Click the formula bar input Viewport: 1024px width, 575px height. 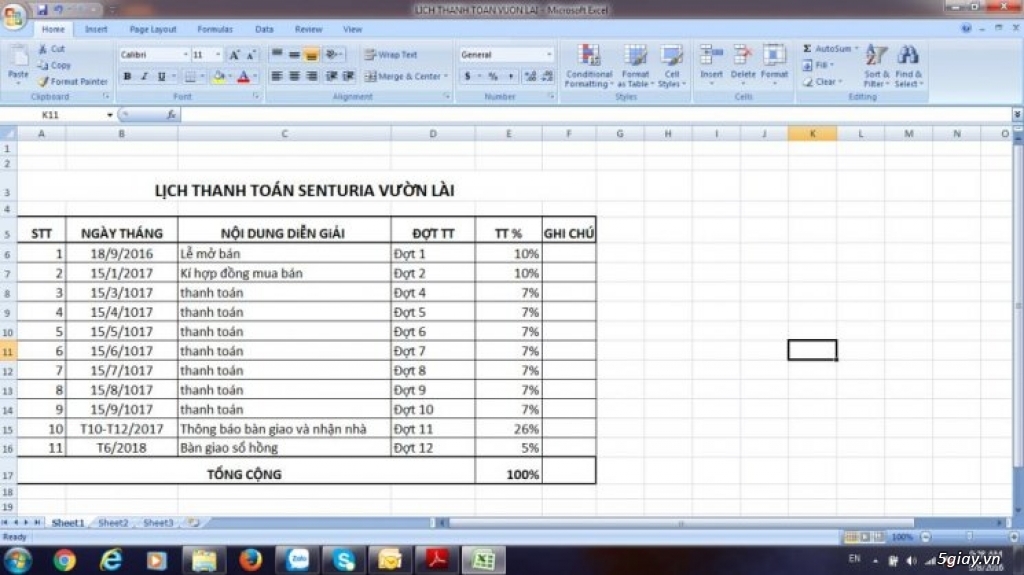click(x=594, y=115)
